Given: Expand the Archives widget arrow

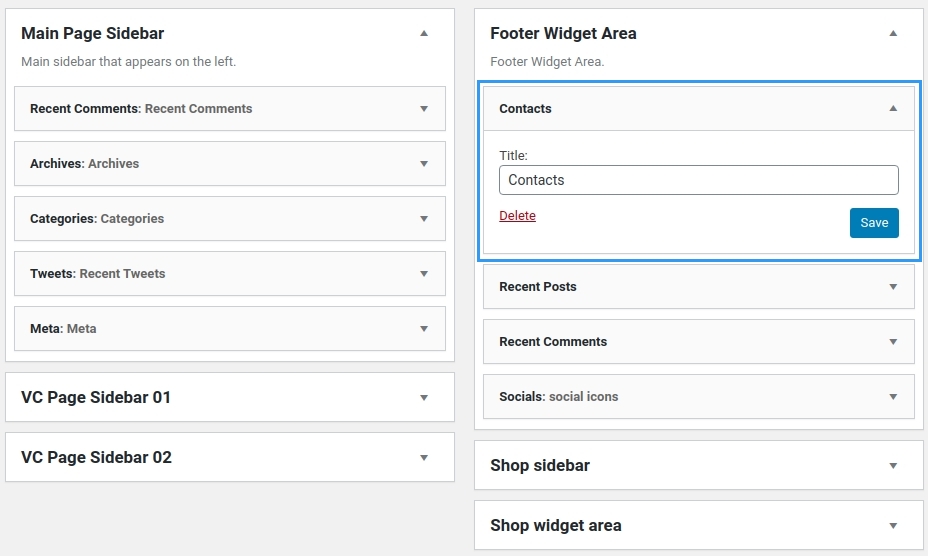Looking at the screenshot, I should 424,164.
